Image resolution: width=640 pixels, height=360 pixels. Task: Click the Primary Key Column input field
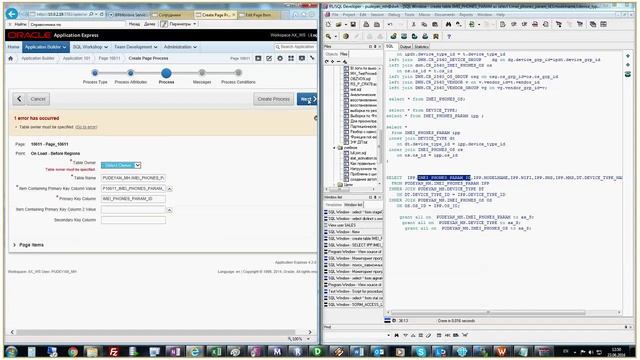pos(133,199)
